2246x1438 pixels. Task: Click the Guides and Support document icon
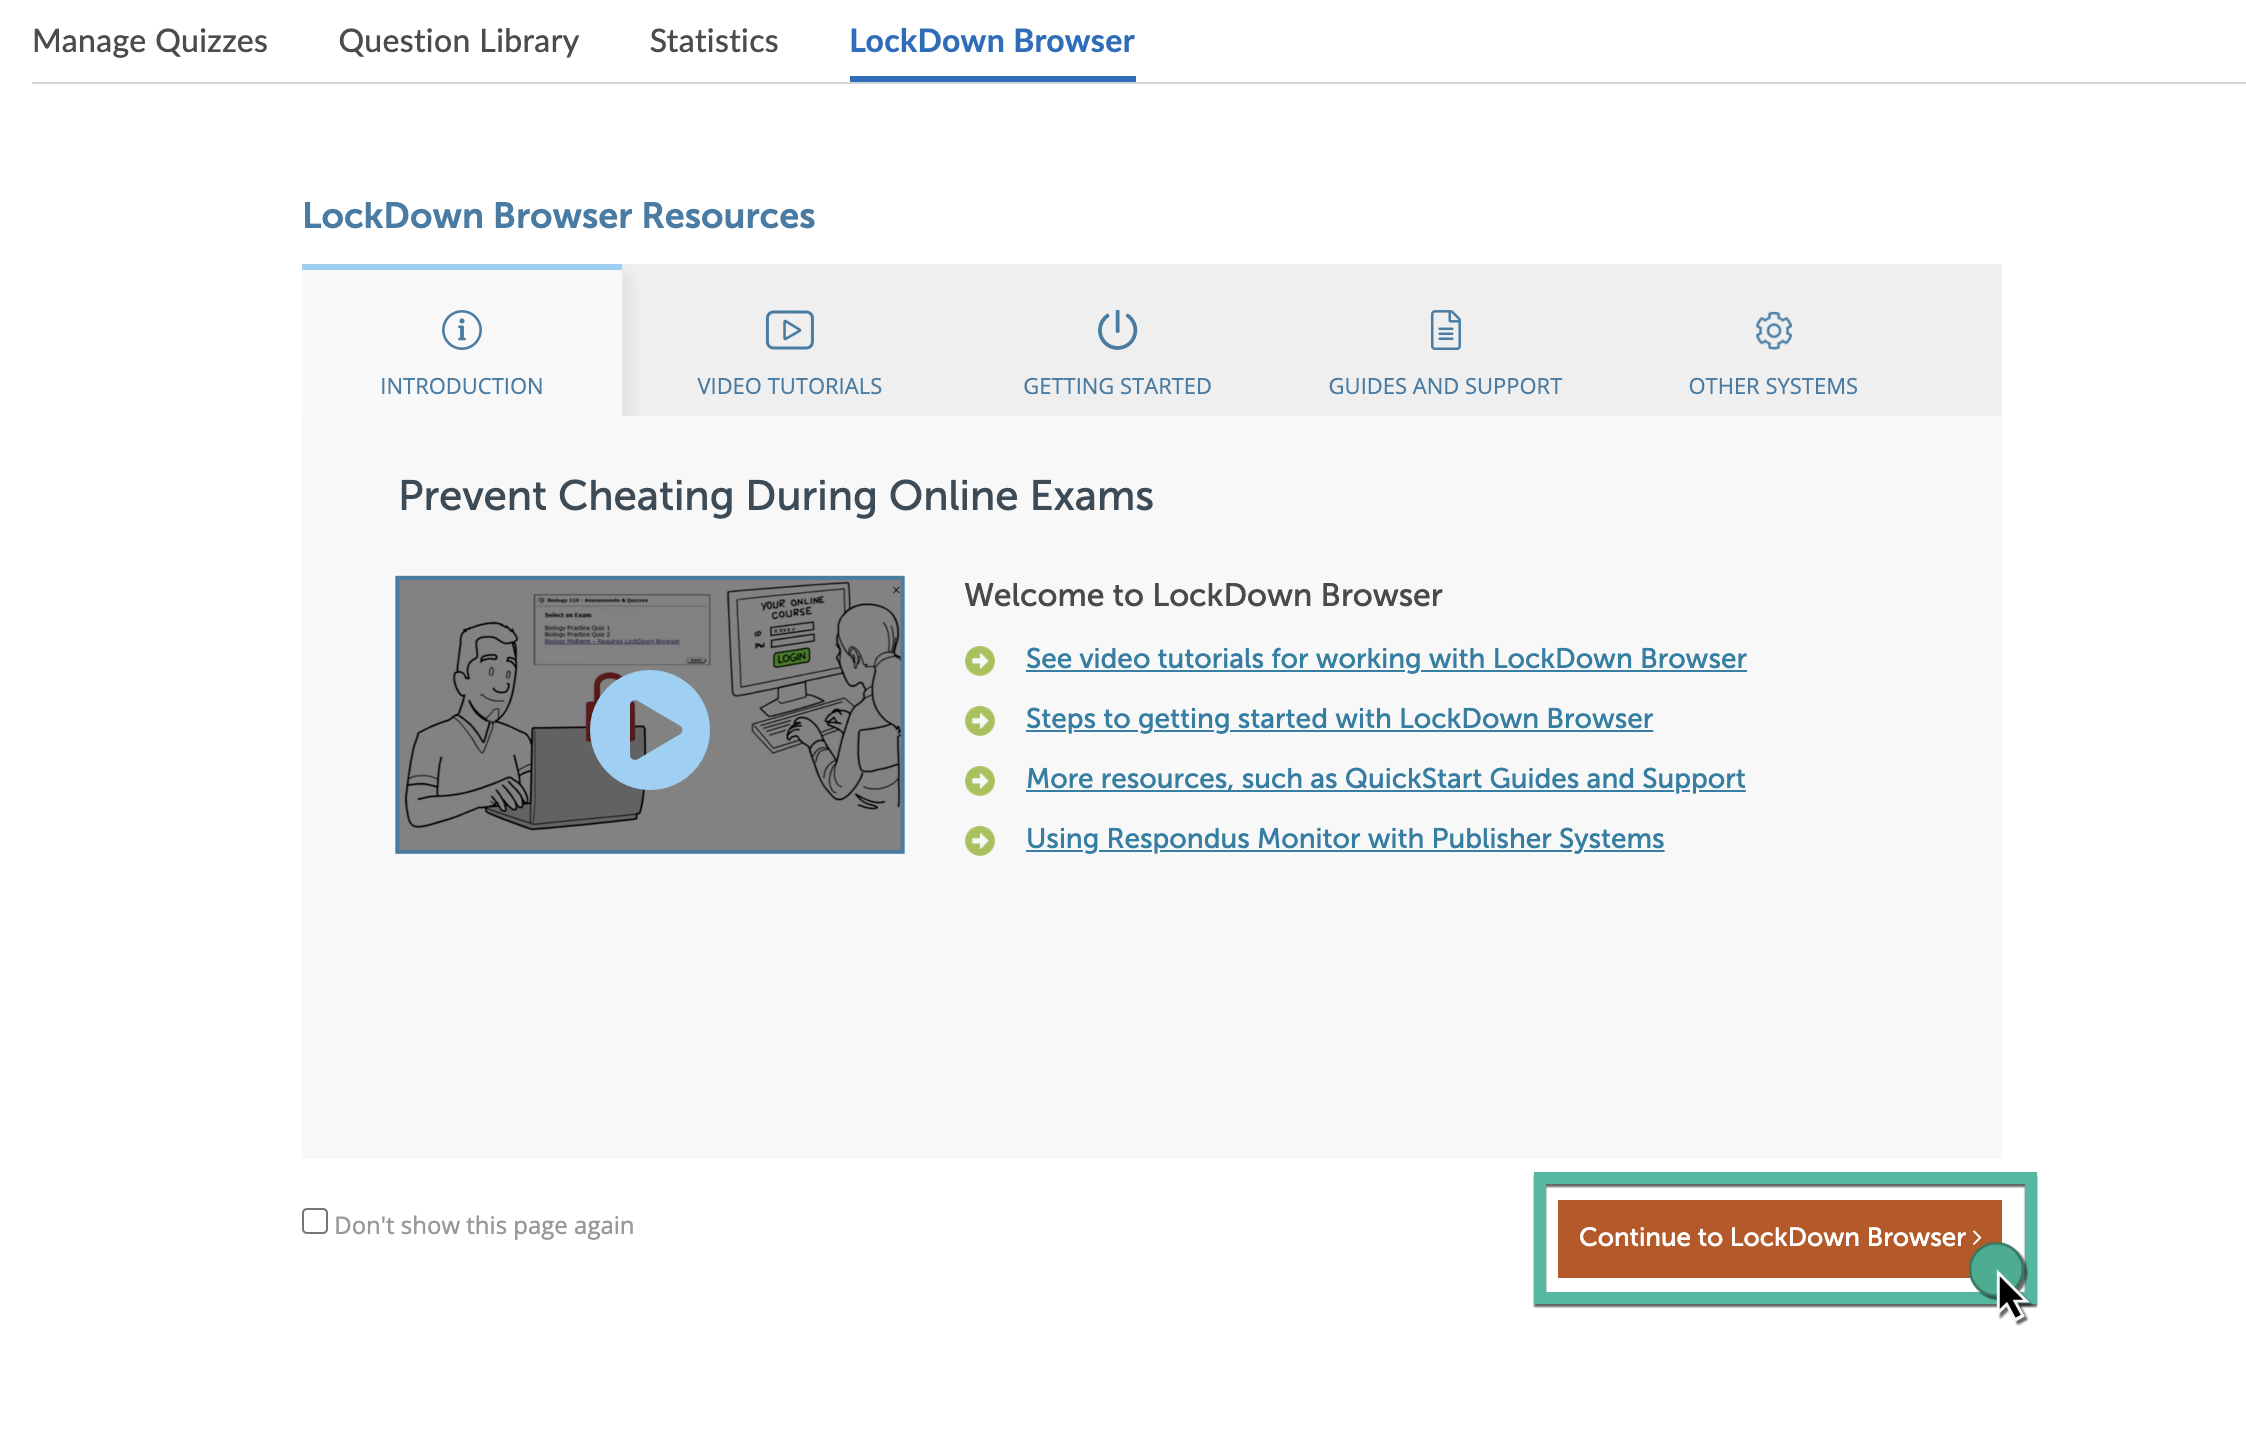click(x=1445, y=330)
